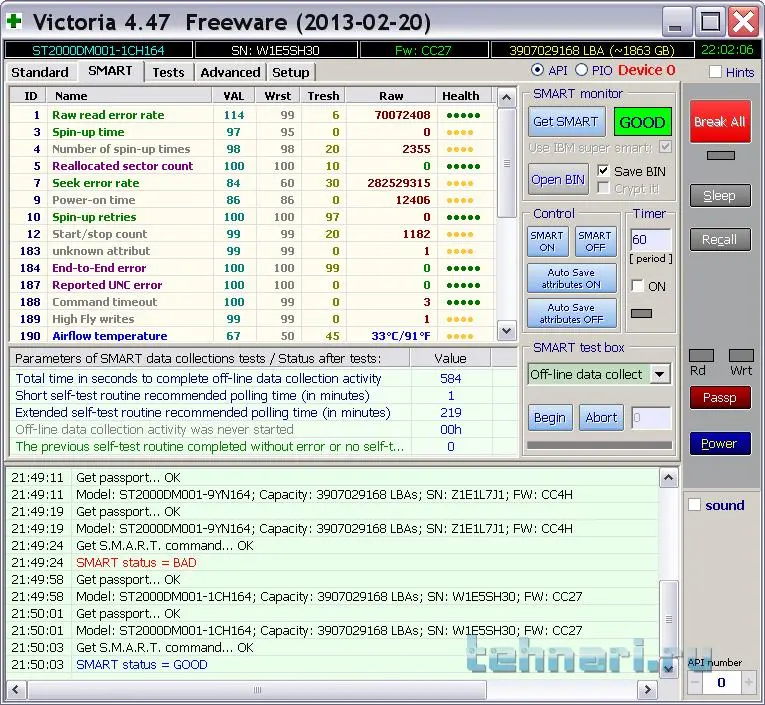Decrease API number with minus stepper

[x=696, y=682]
